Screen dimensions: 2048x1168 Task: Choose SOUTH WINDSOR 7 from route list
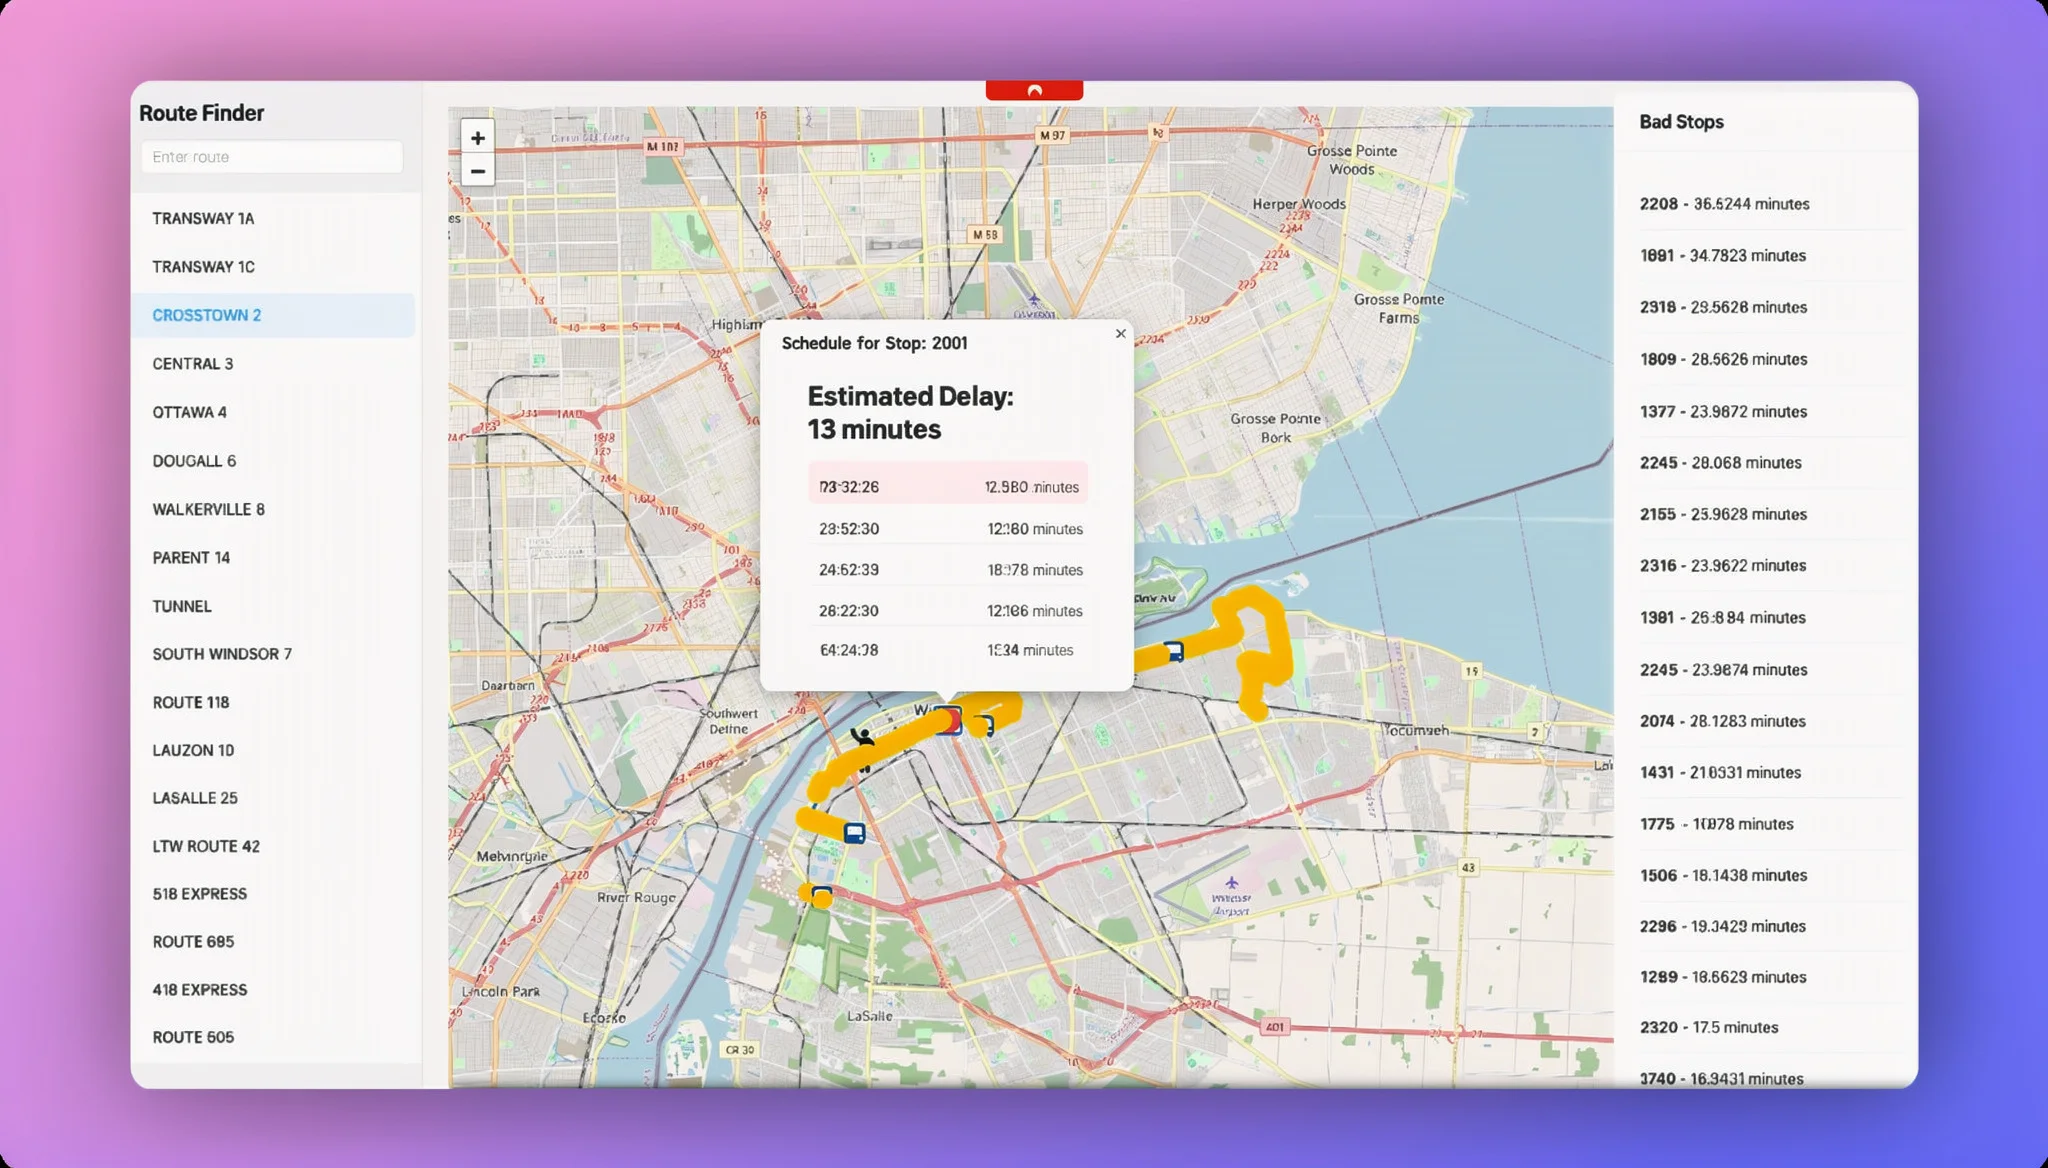(222, 654)
